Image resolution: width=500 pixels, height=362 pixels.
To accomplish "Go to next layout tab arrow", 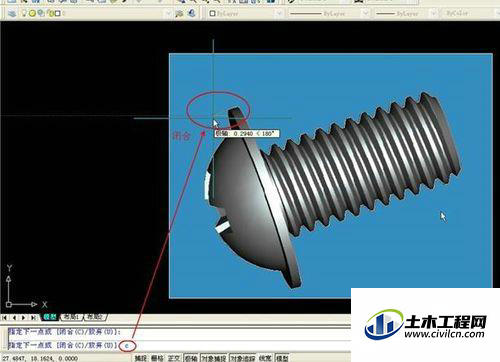I will pyautogui.click(x=24, y=318).
